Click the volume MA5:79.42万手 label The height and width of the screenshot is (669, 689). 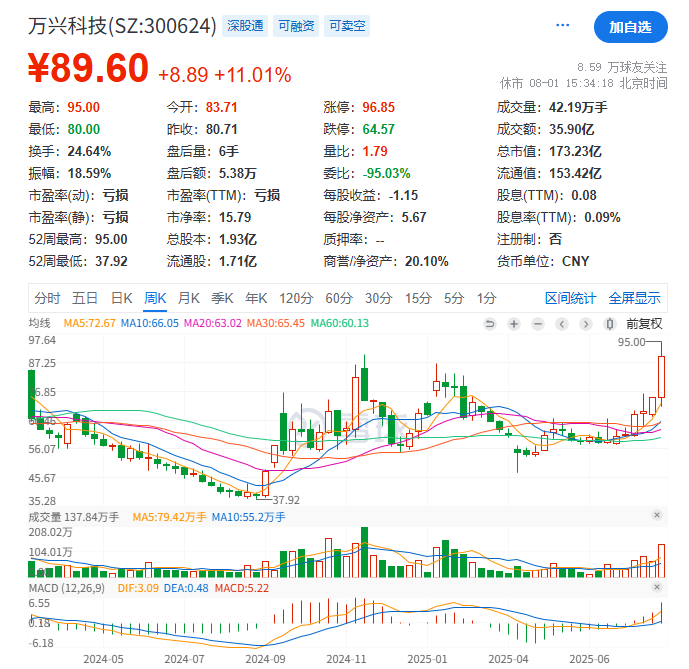point(170,517)
